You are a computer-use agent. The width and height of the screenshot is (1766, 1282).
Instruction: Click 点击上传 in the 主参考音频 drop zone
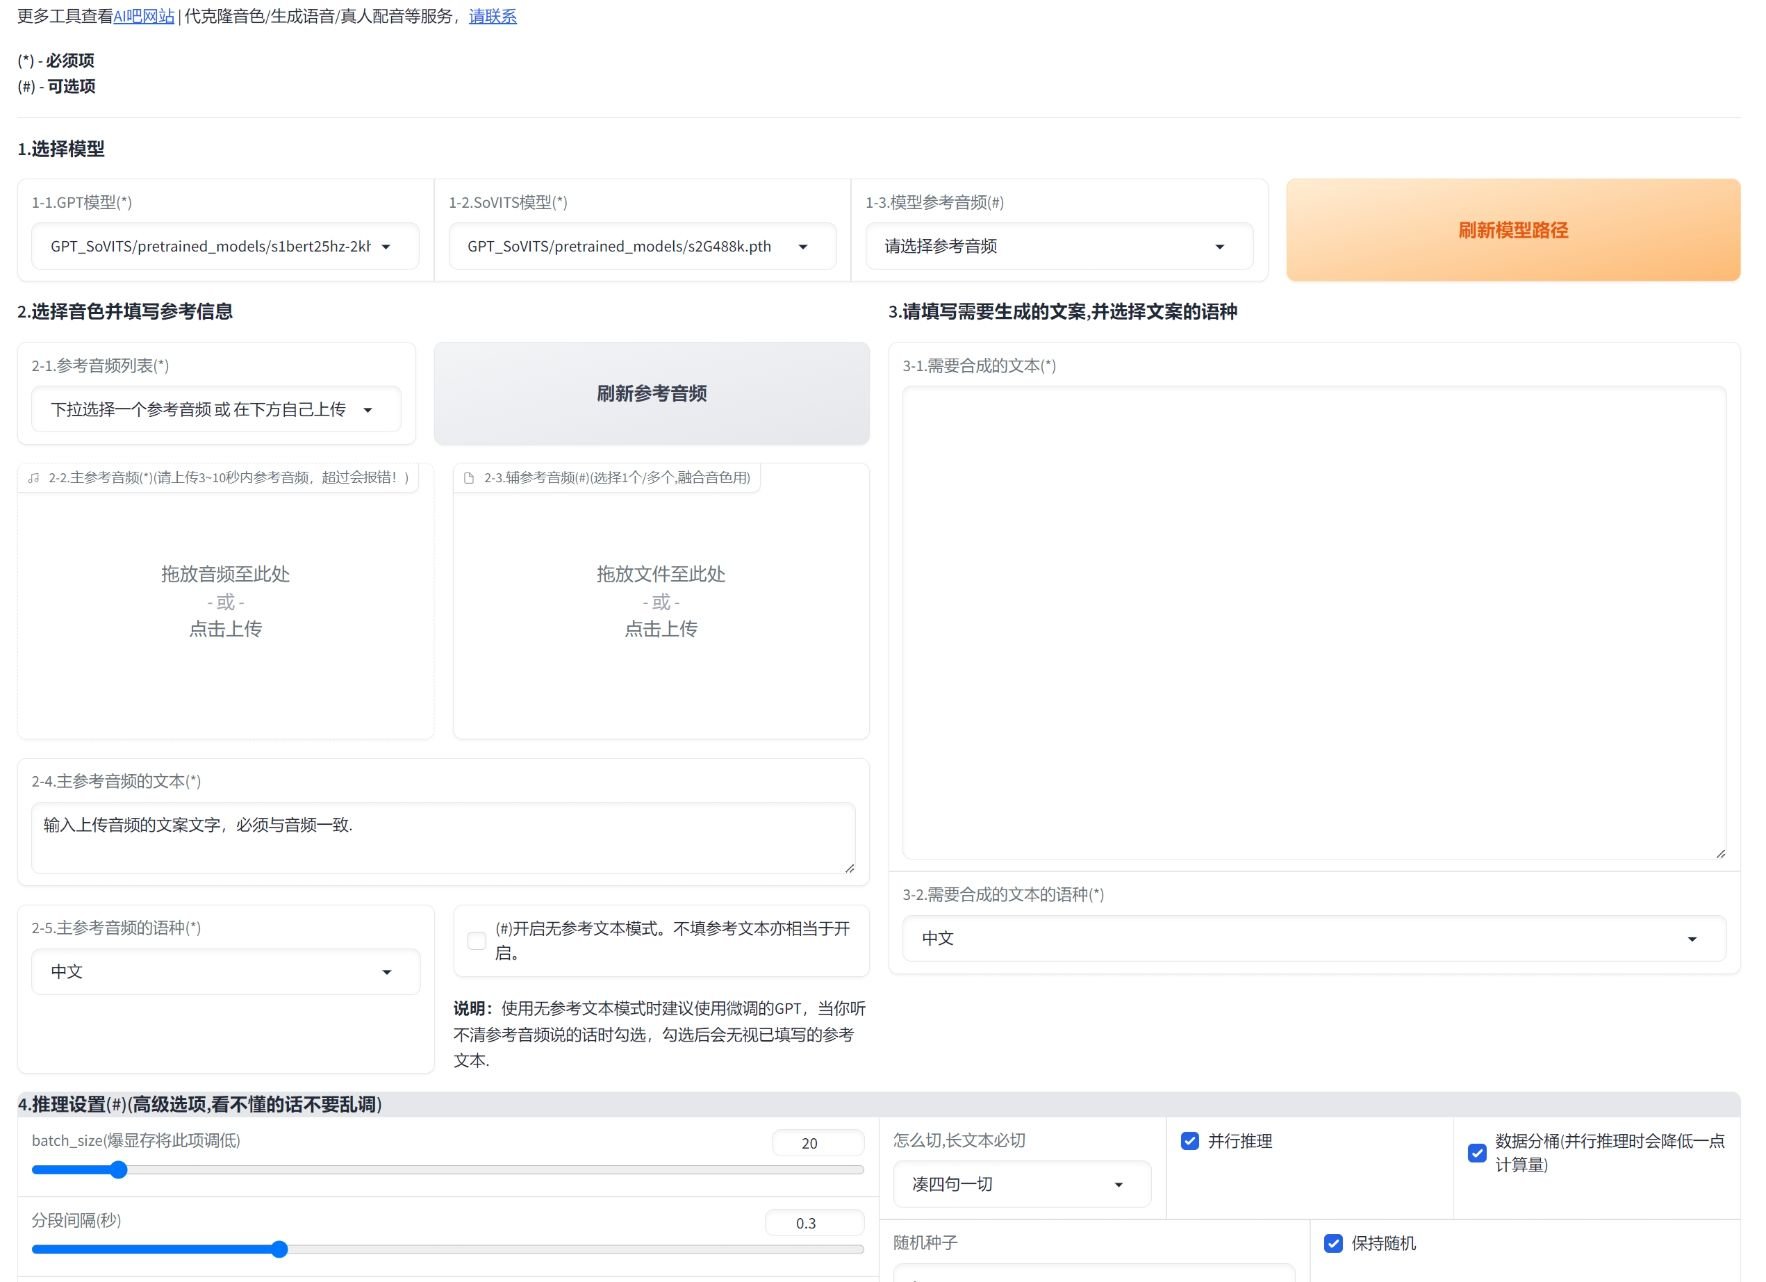click(x=224, y=628)
